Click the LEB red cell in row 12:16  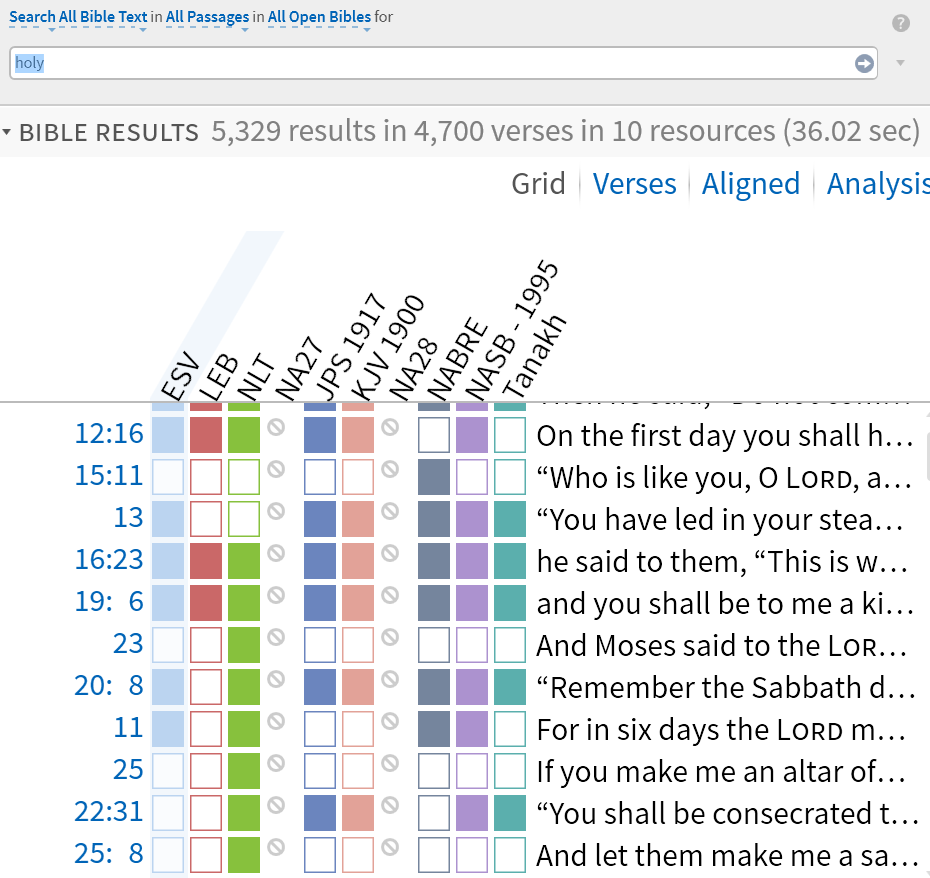click(206, 434)
